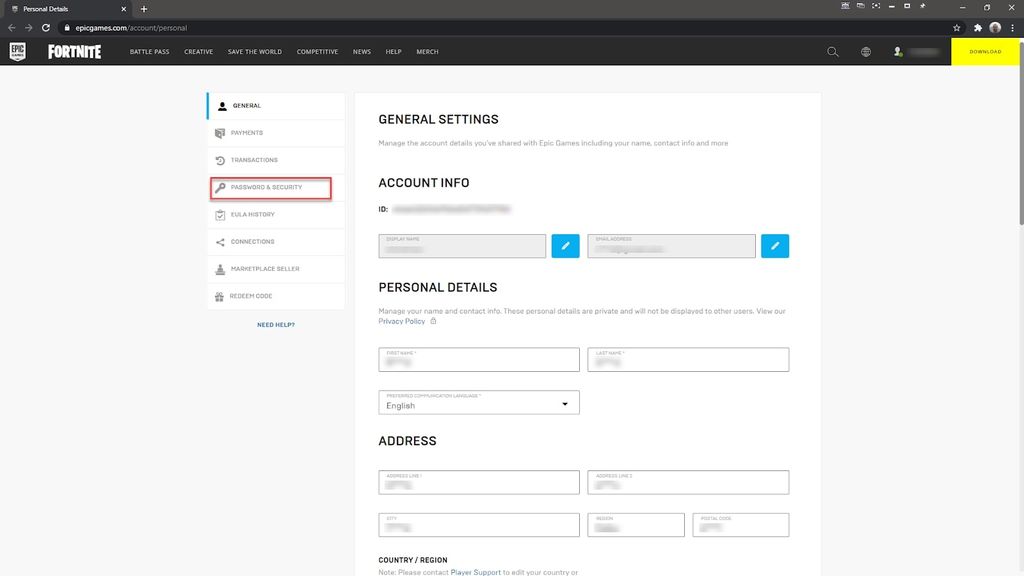1024x576 pixels.
Task: Click the Epic Games logo
Action: (x=17, y=51)
